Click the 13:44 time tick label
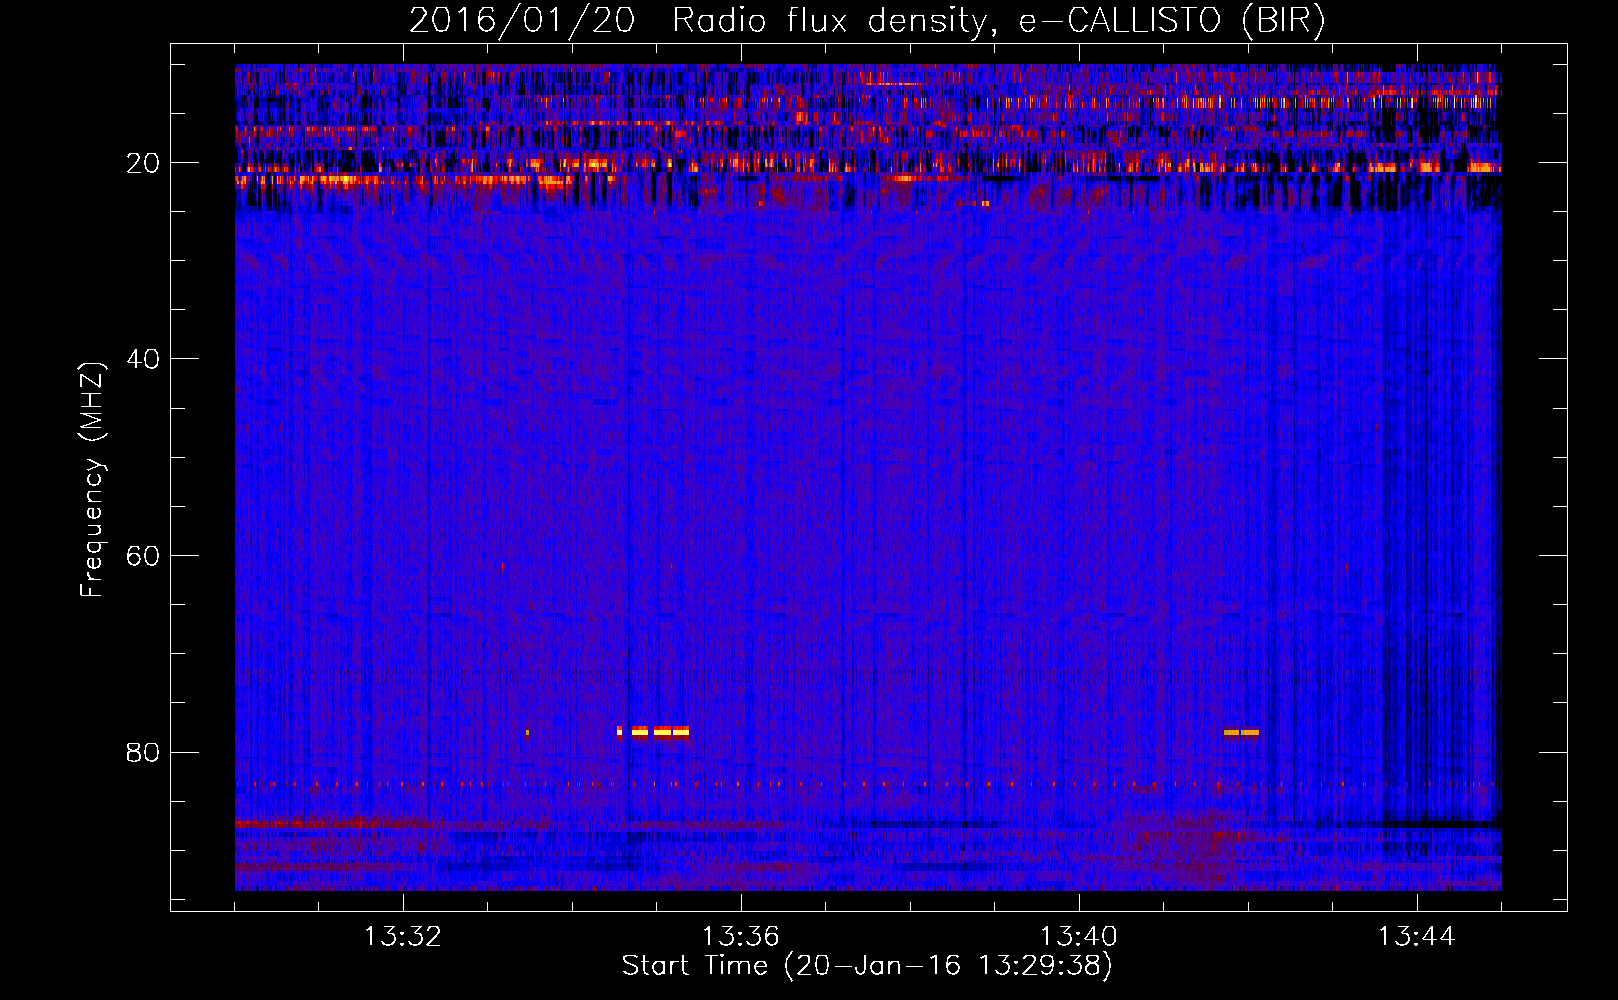 tap(1417, 937)
